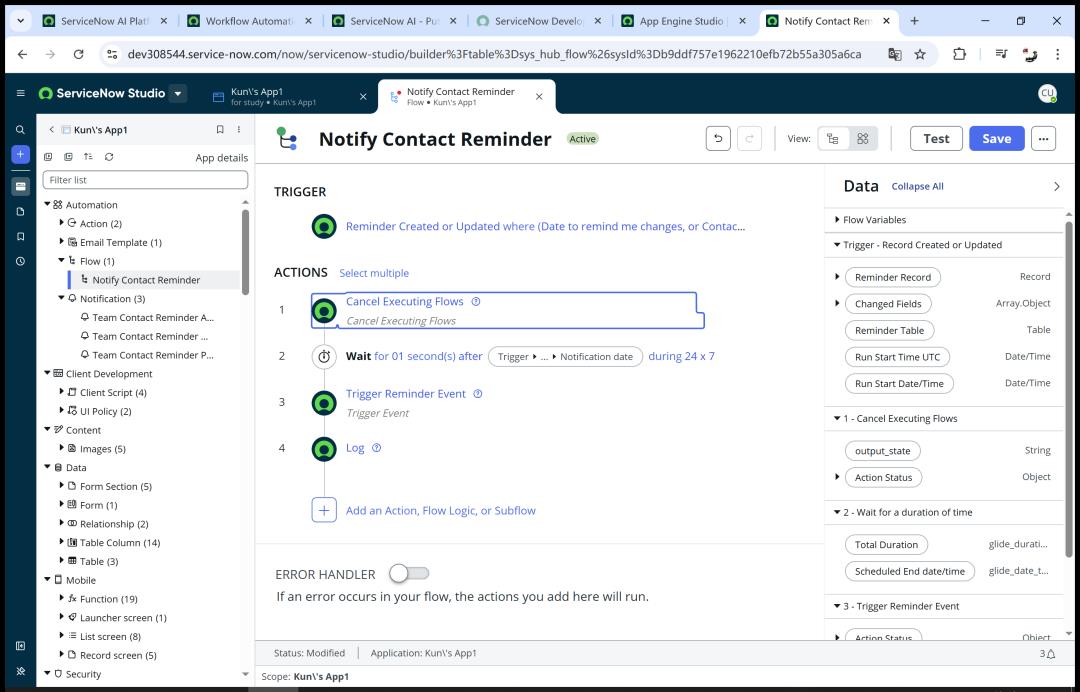Collapse the Automation tree section
Viewport: 1080px width, 692px height.
point(48,205)
